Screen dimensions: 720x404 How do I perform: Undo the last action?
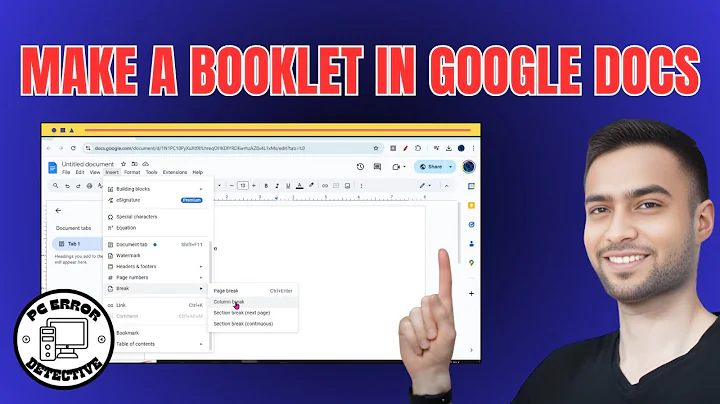[67, 185]
